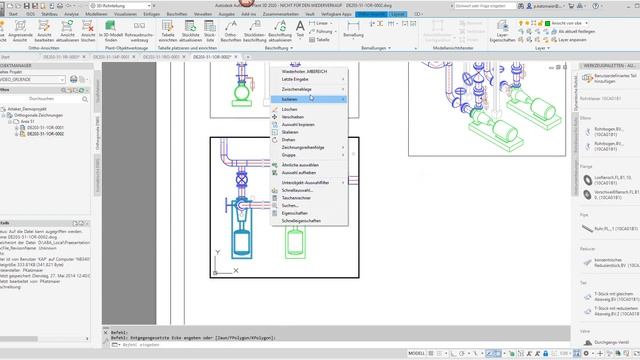Select Vorschweißflansch tool in tool palette

(611, 194)
